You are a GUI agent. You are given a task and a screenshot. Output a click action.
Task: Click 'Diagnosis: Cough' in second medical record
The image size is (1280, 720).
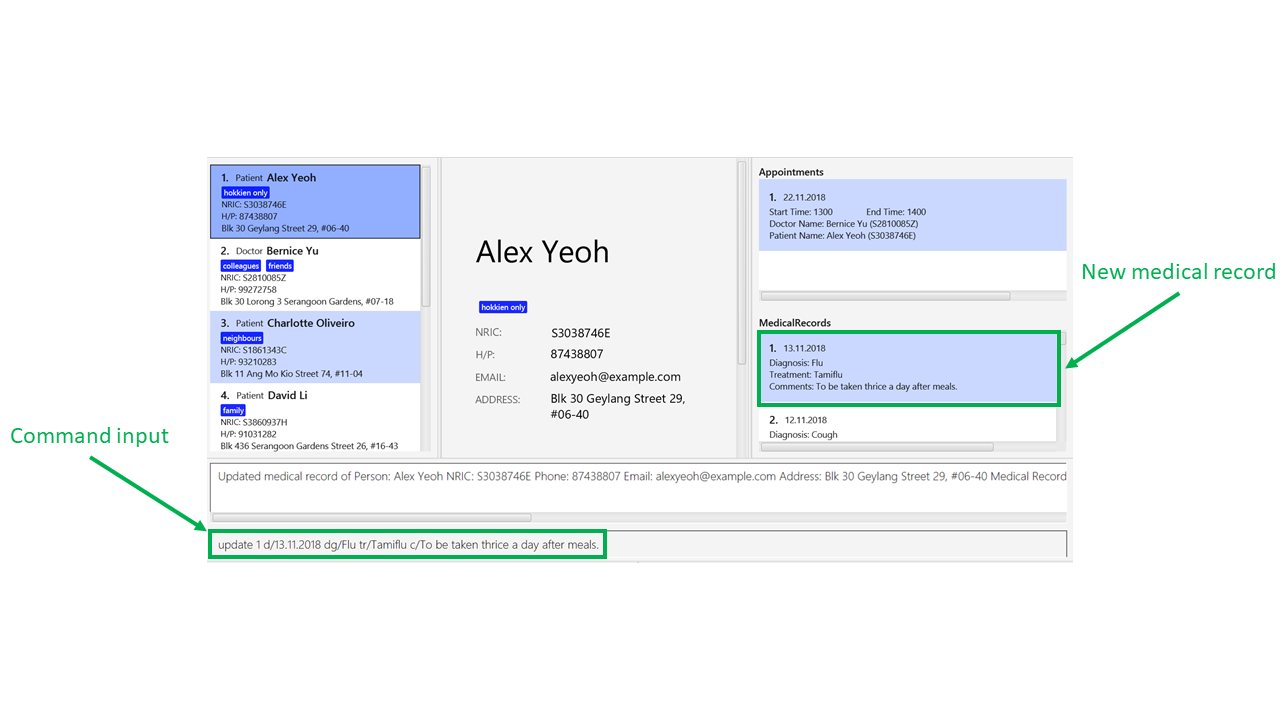(803, 435)
